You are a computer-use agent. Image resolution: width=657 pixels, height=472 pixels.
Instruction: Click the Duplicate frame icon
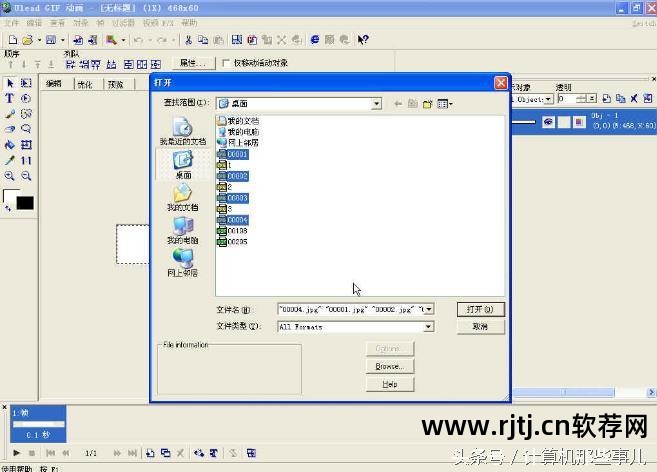166,453
